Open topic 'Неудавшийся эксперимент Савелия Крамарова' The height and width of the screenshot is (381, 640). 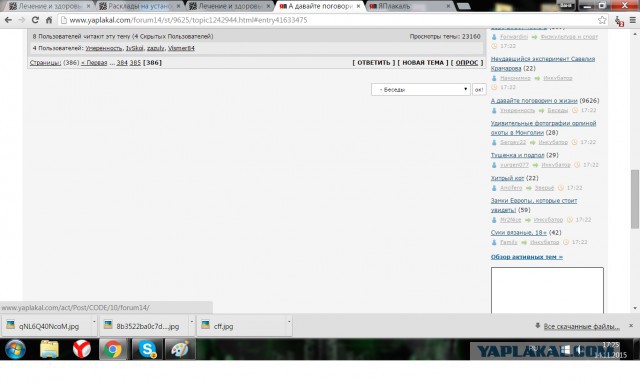point(542,63)
